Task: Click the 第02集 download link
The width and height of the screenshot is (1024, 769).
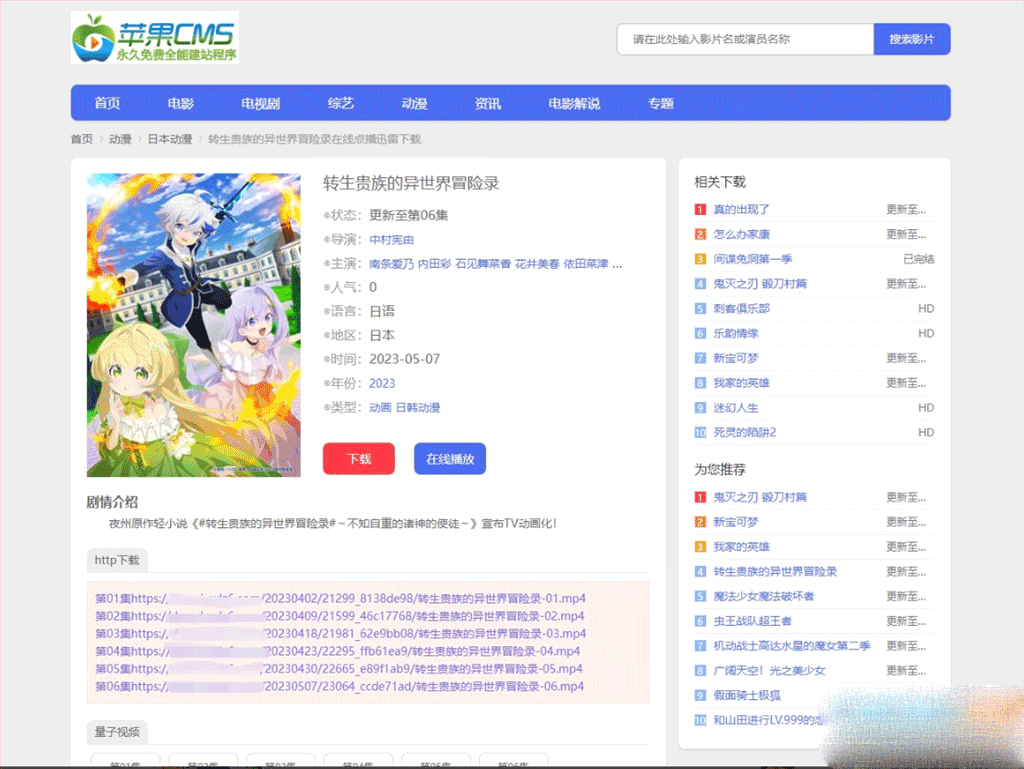Action: 340,616
